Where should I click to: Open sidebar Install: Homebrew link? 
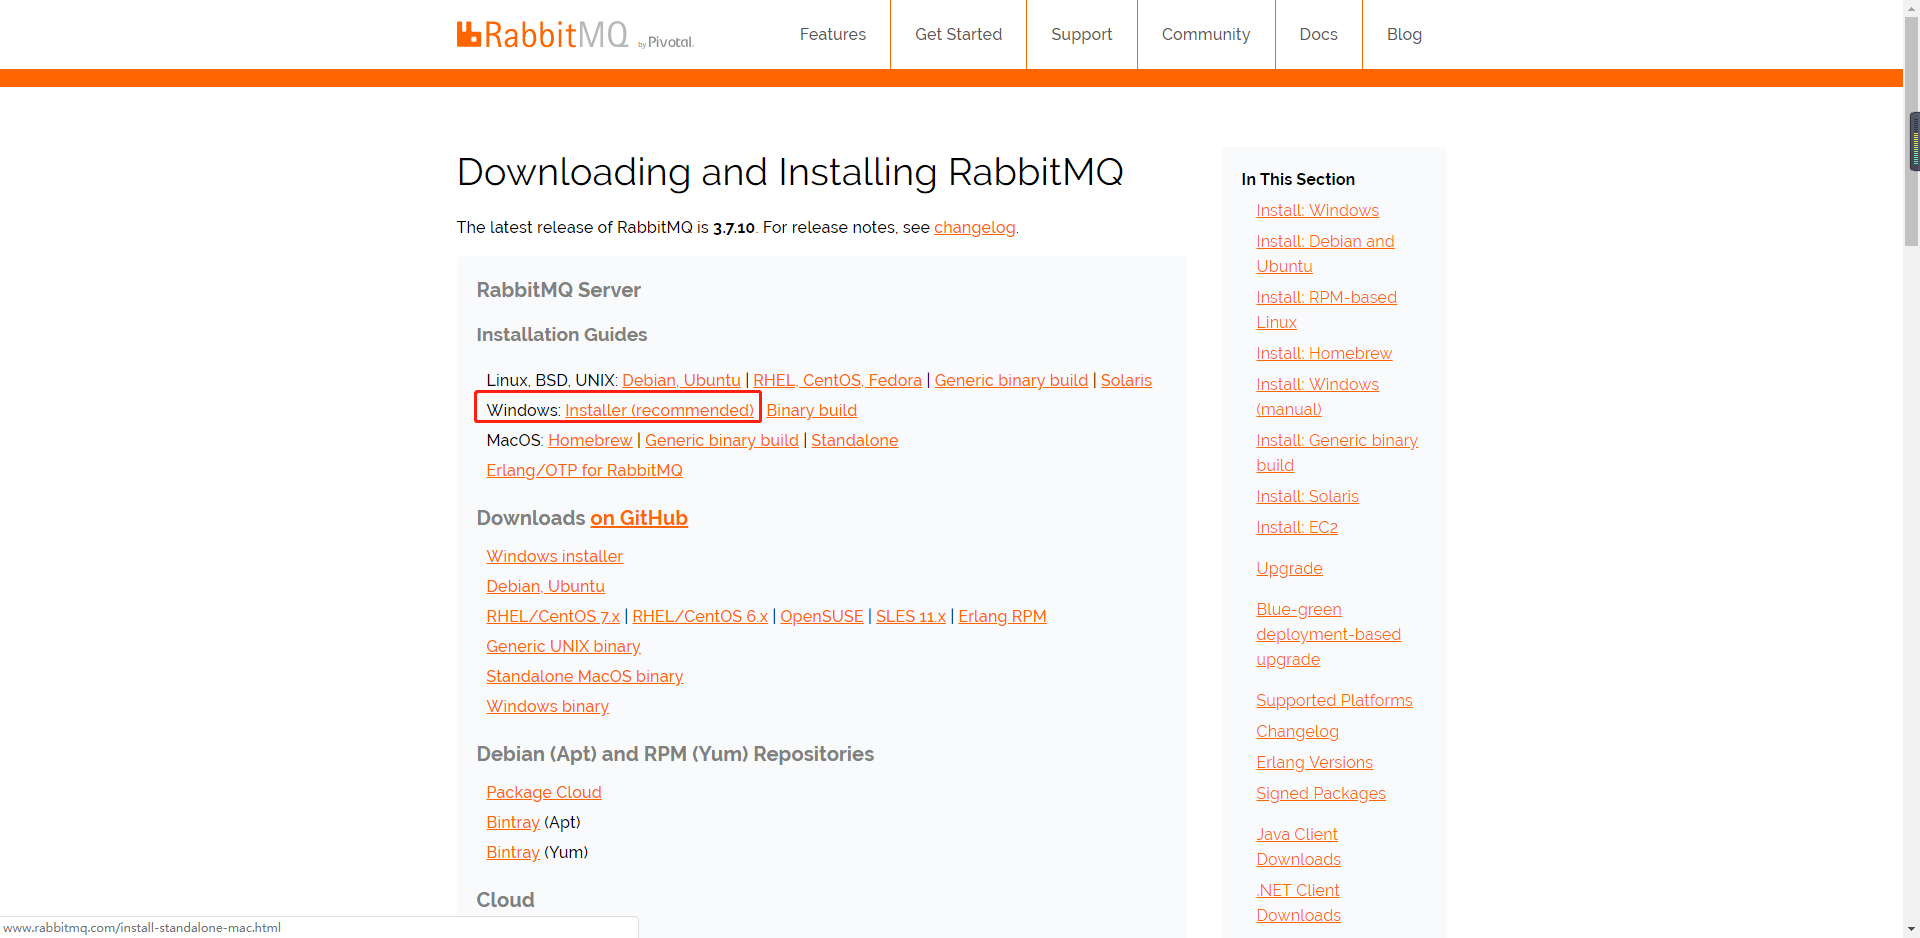1324,353
